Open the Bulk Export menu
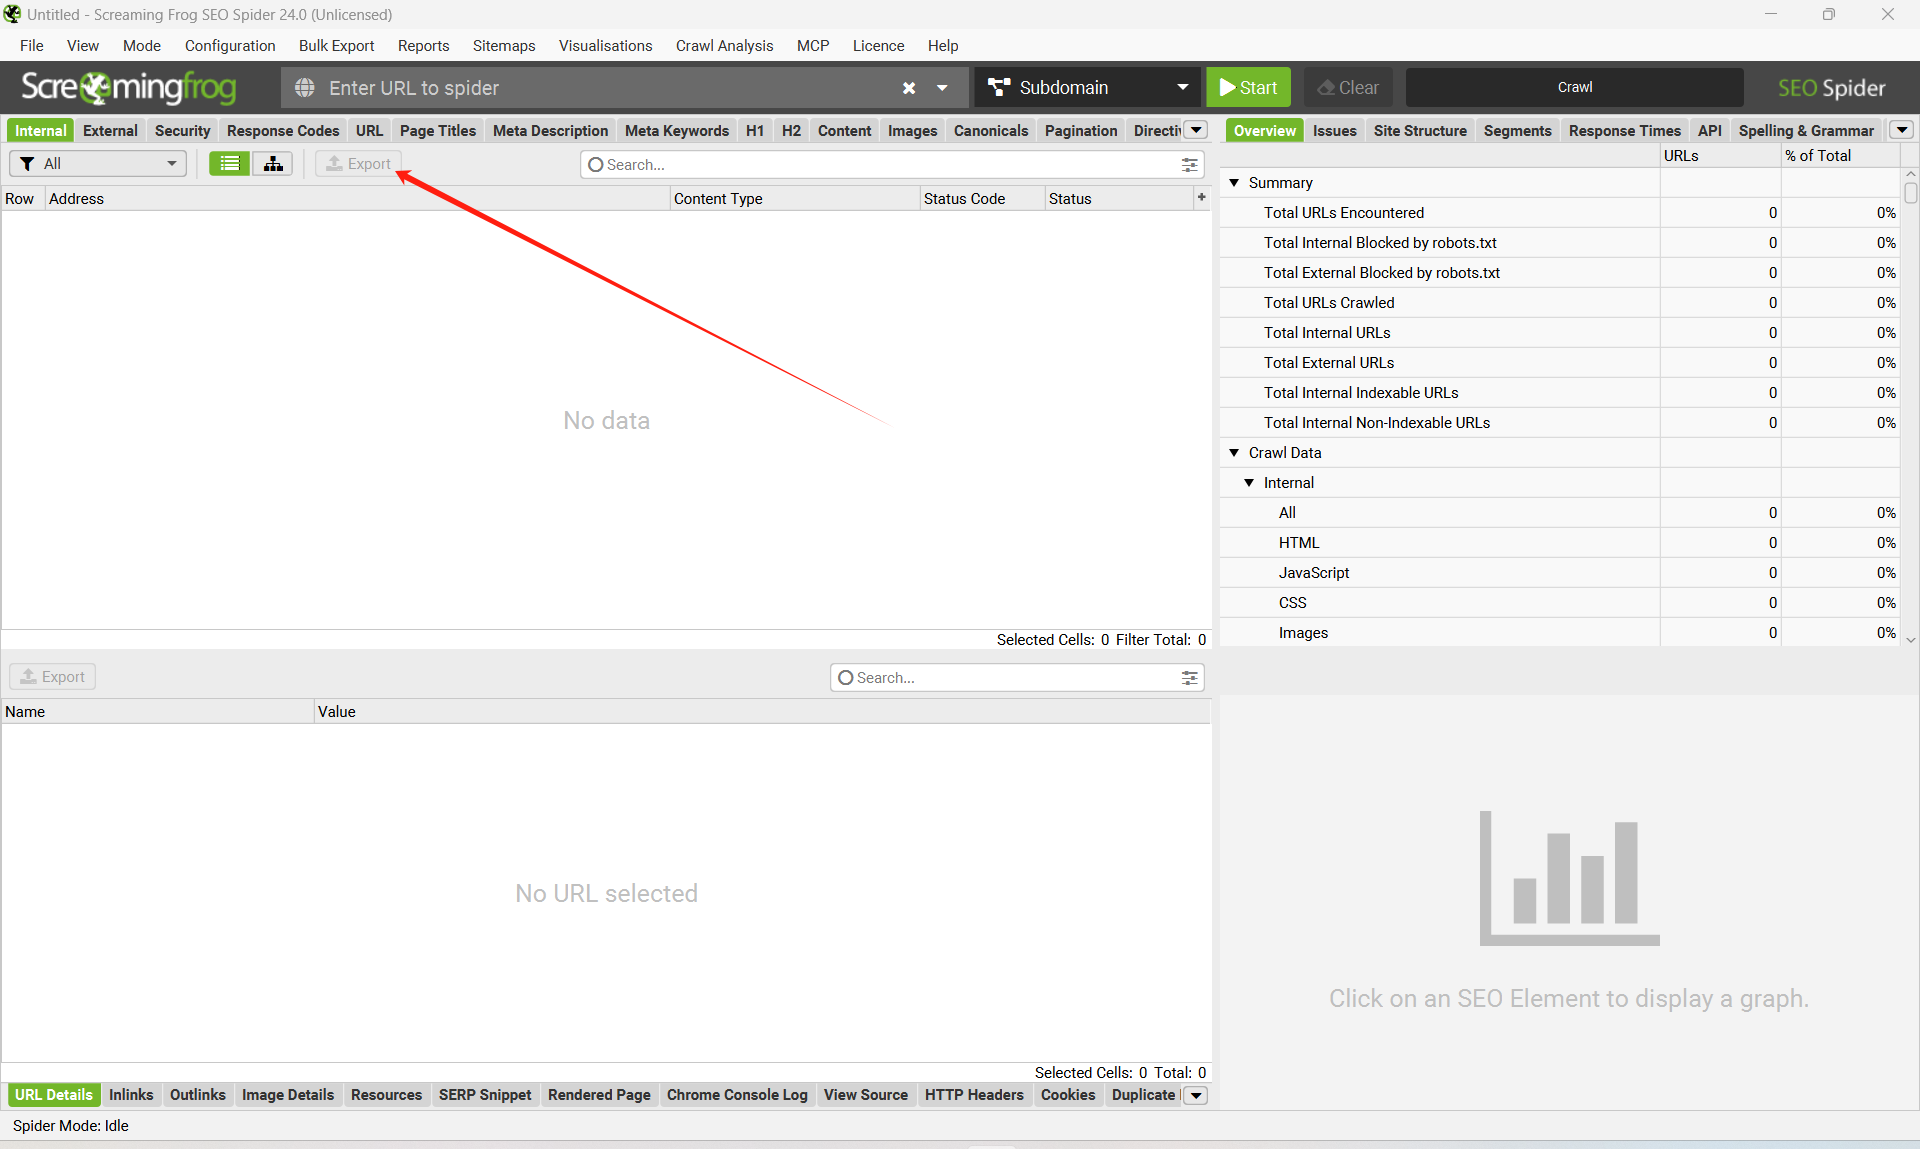Image resolution: width=1920 pixels, height=1149 pixels. pos(336,46)
